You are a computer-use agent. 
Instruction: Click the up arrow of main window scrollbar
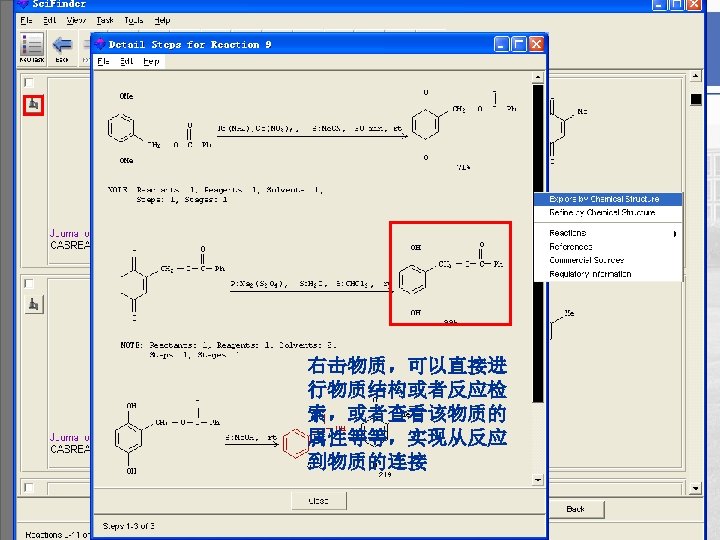pos(696,76)
